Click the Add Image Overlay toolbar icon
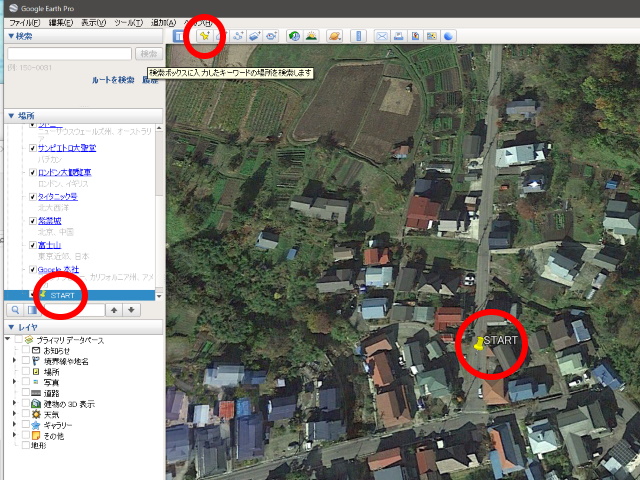The image size is (640, 480). tap(255, 36)
